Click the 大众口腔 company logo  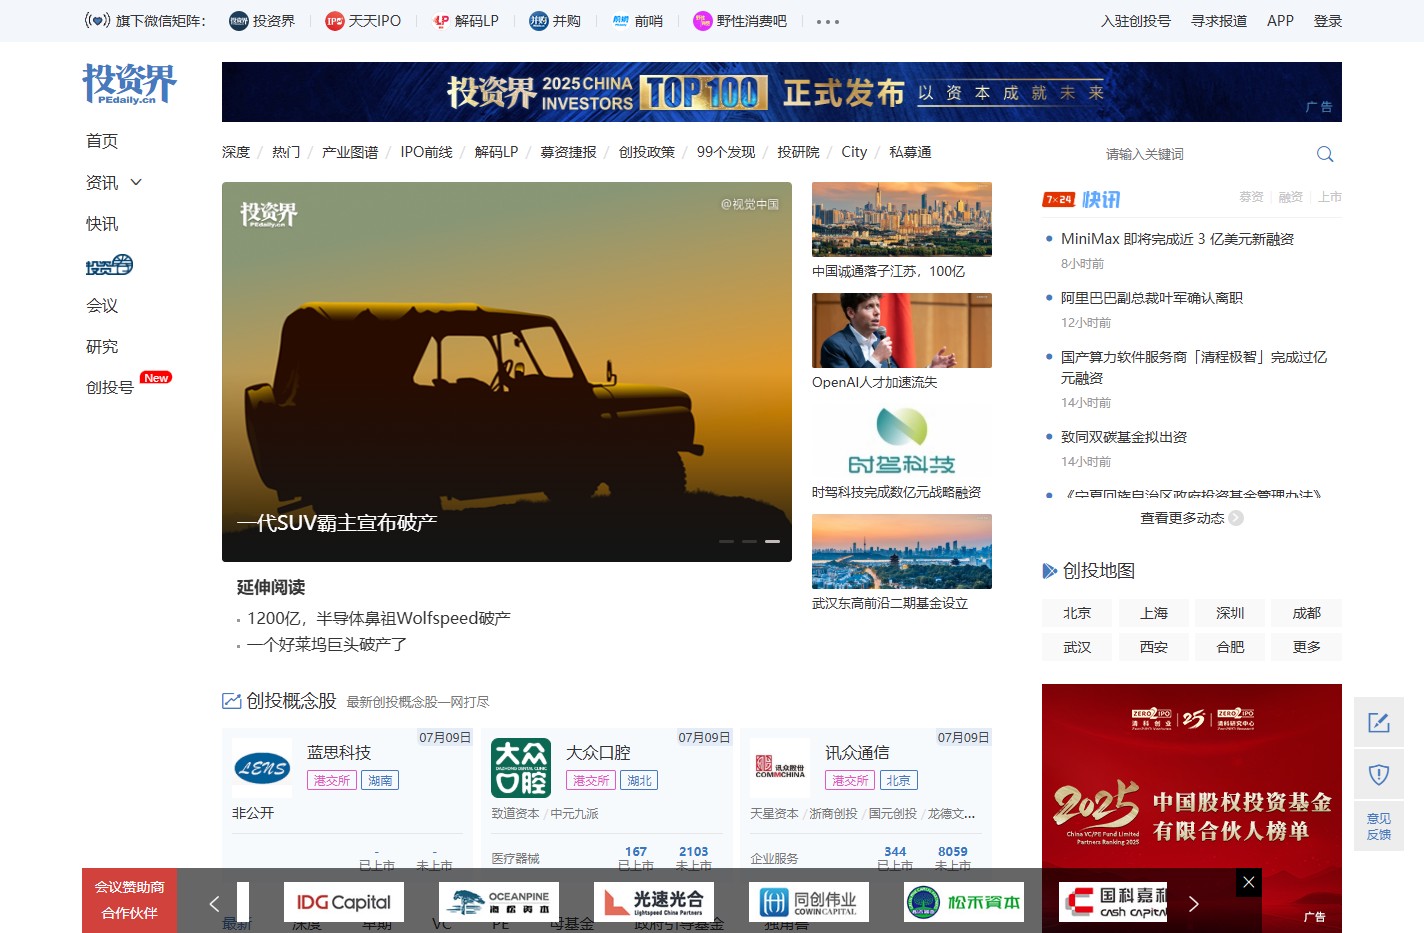(521, 768)
